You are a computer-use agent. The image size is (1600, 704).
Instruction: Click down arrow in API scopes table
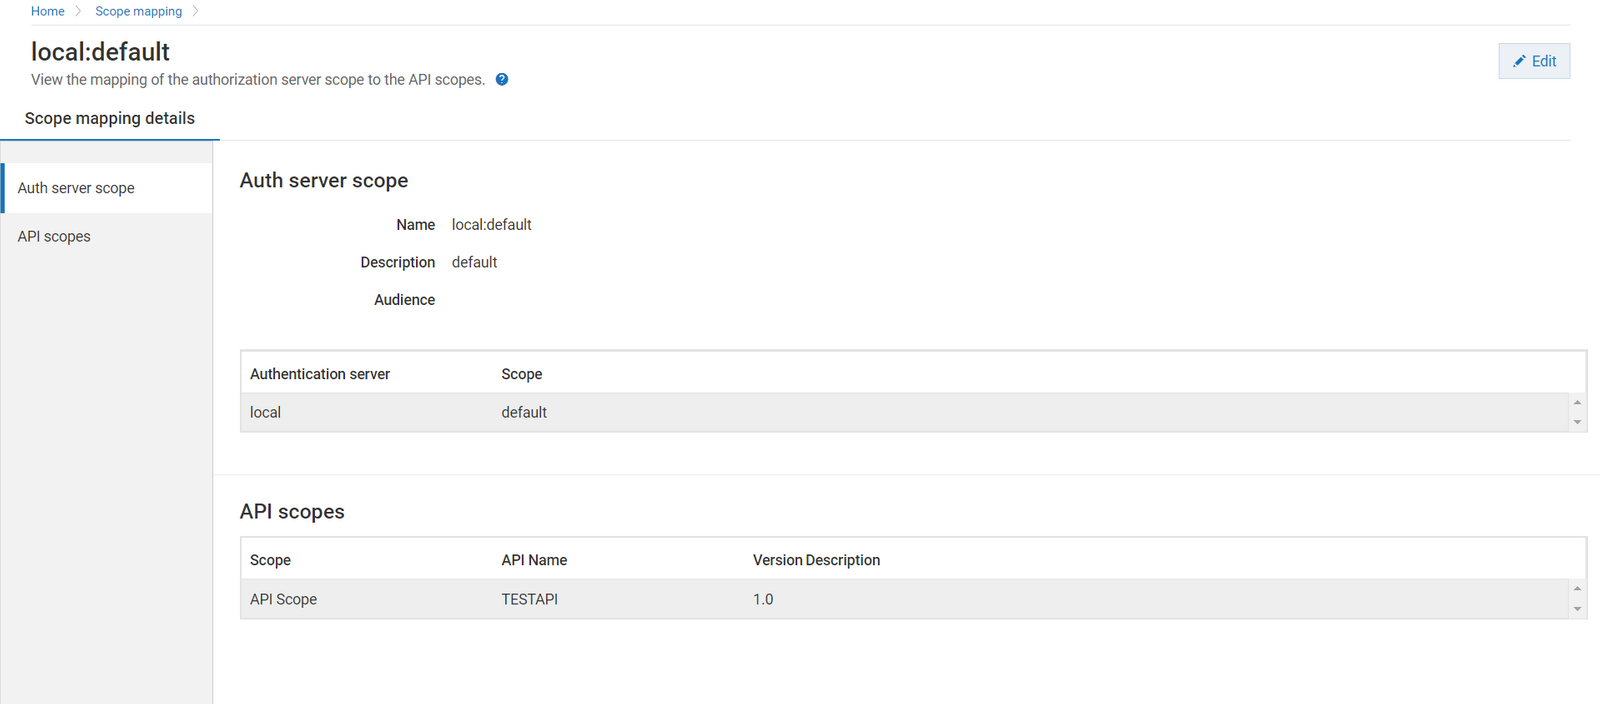click(x=1577, y=609)
